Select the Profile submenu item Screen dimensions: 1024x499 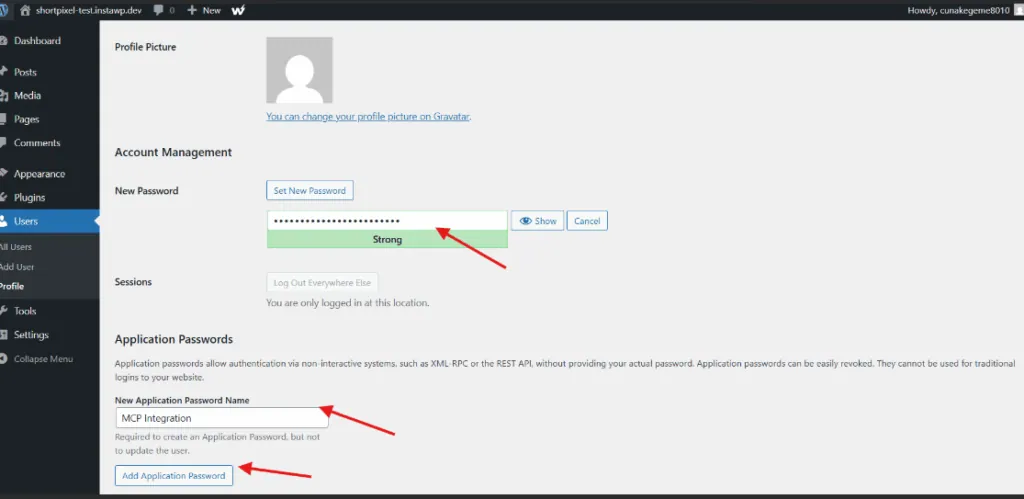(x=12, y=286)
